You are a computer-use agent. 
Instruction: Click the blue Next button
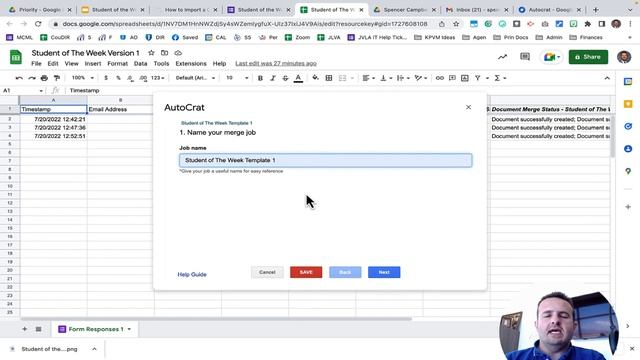coord(384,272)
